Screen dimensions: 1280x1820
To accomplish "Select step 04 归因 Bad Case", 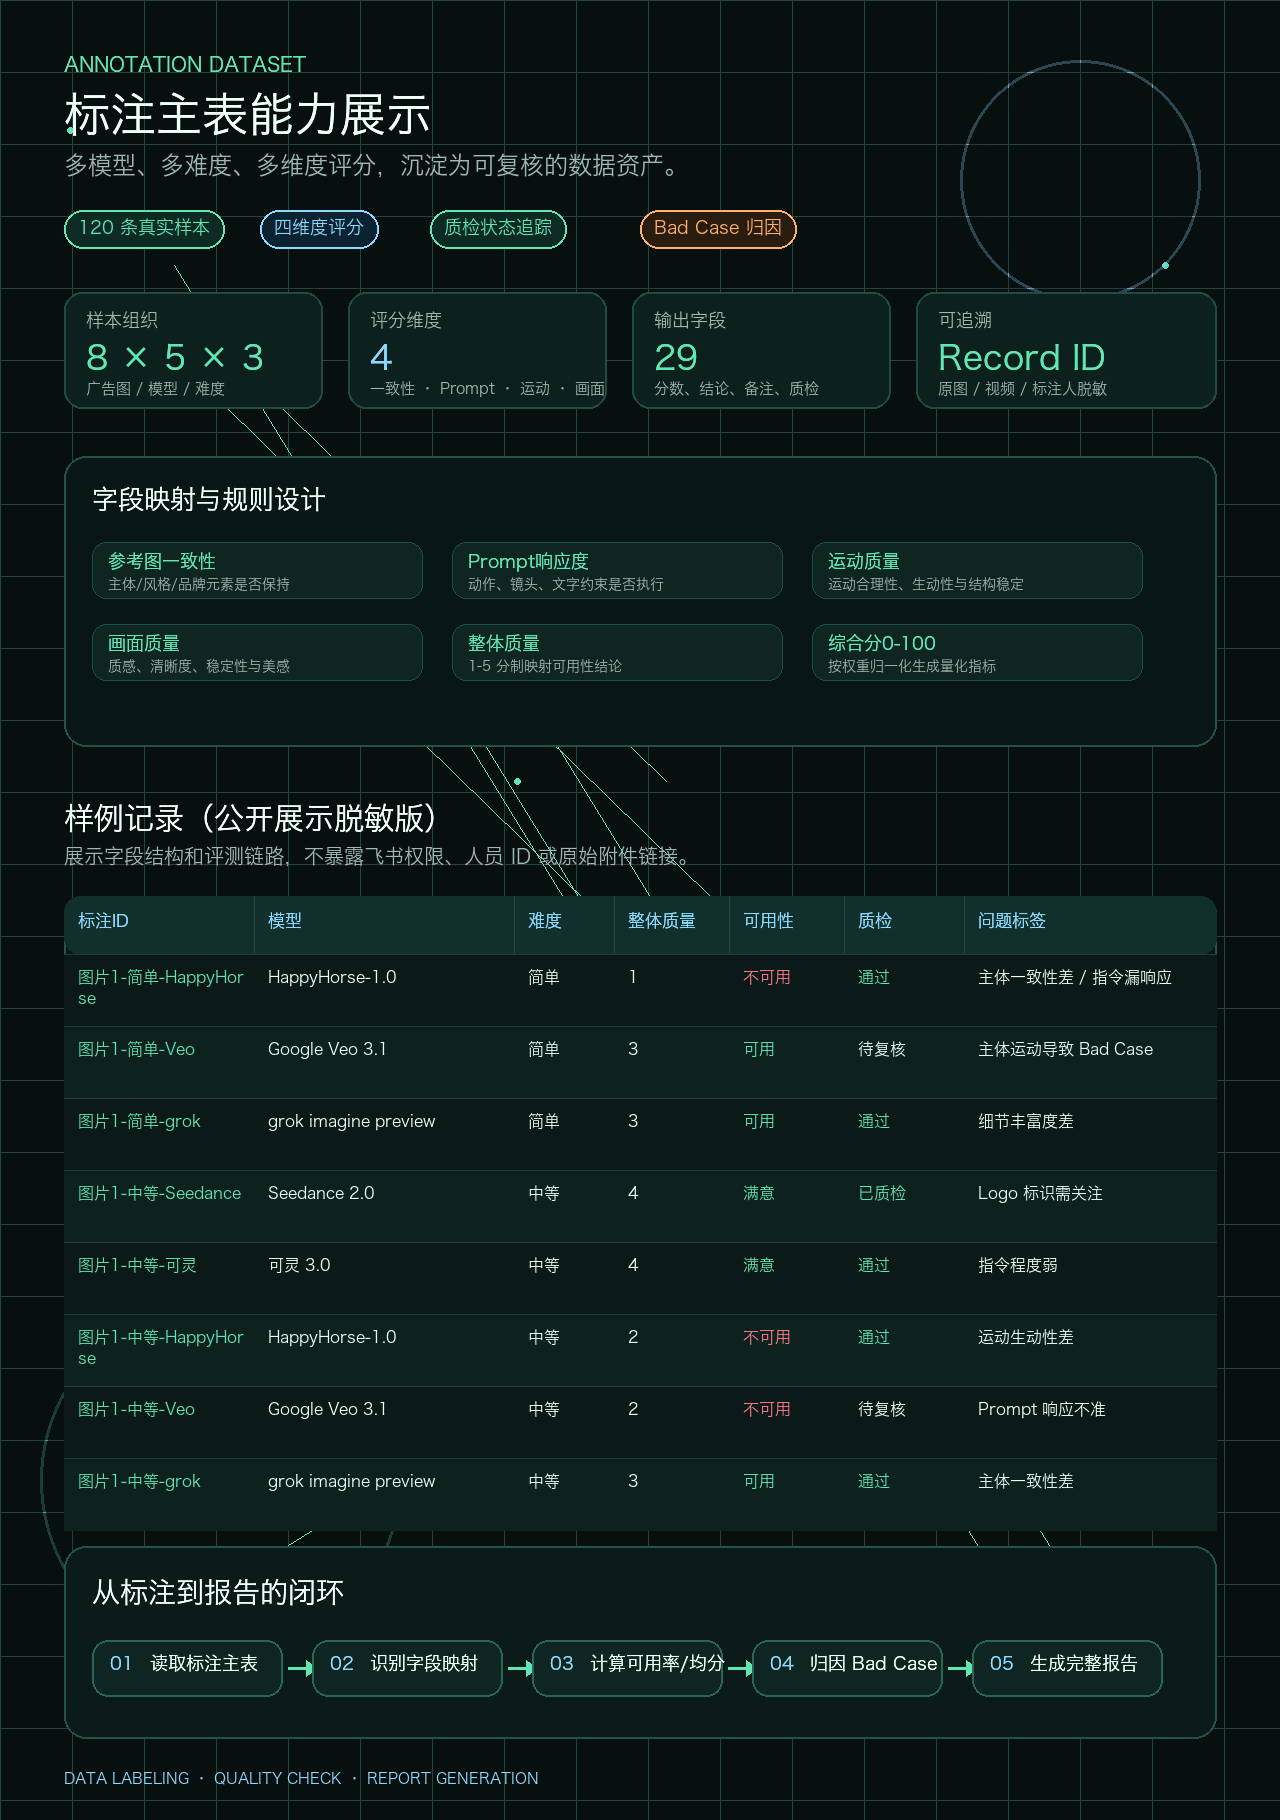I will [x=848, y=1668].
